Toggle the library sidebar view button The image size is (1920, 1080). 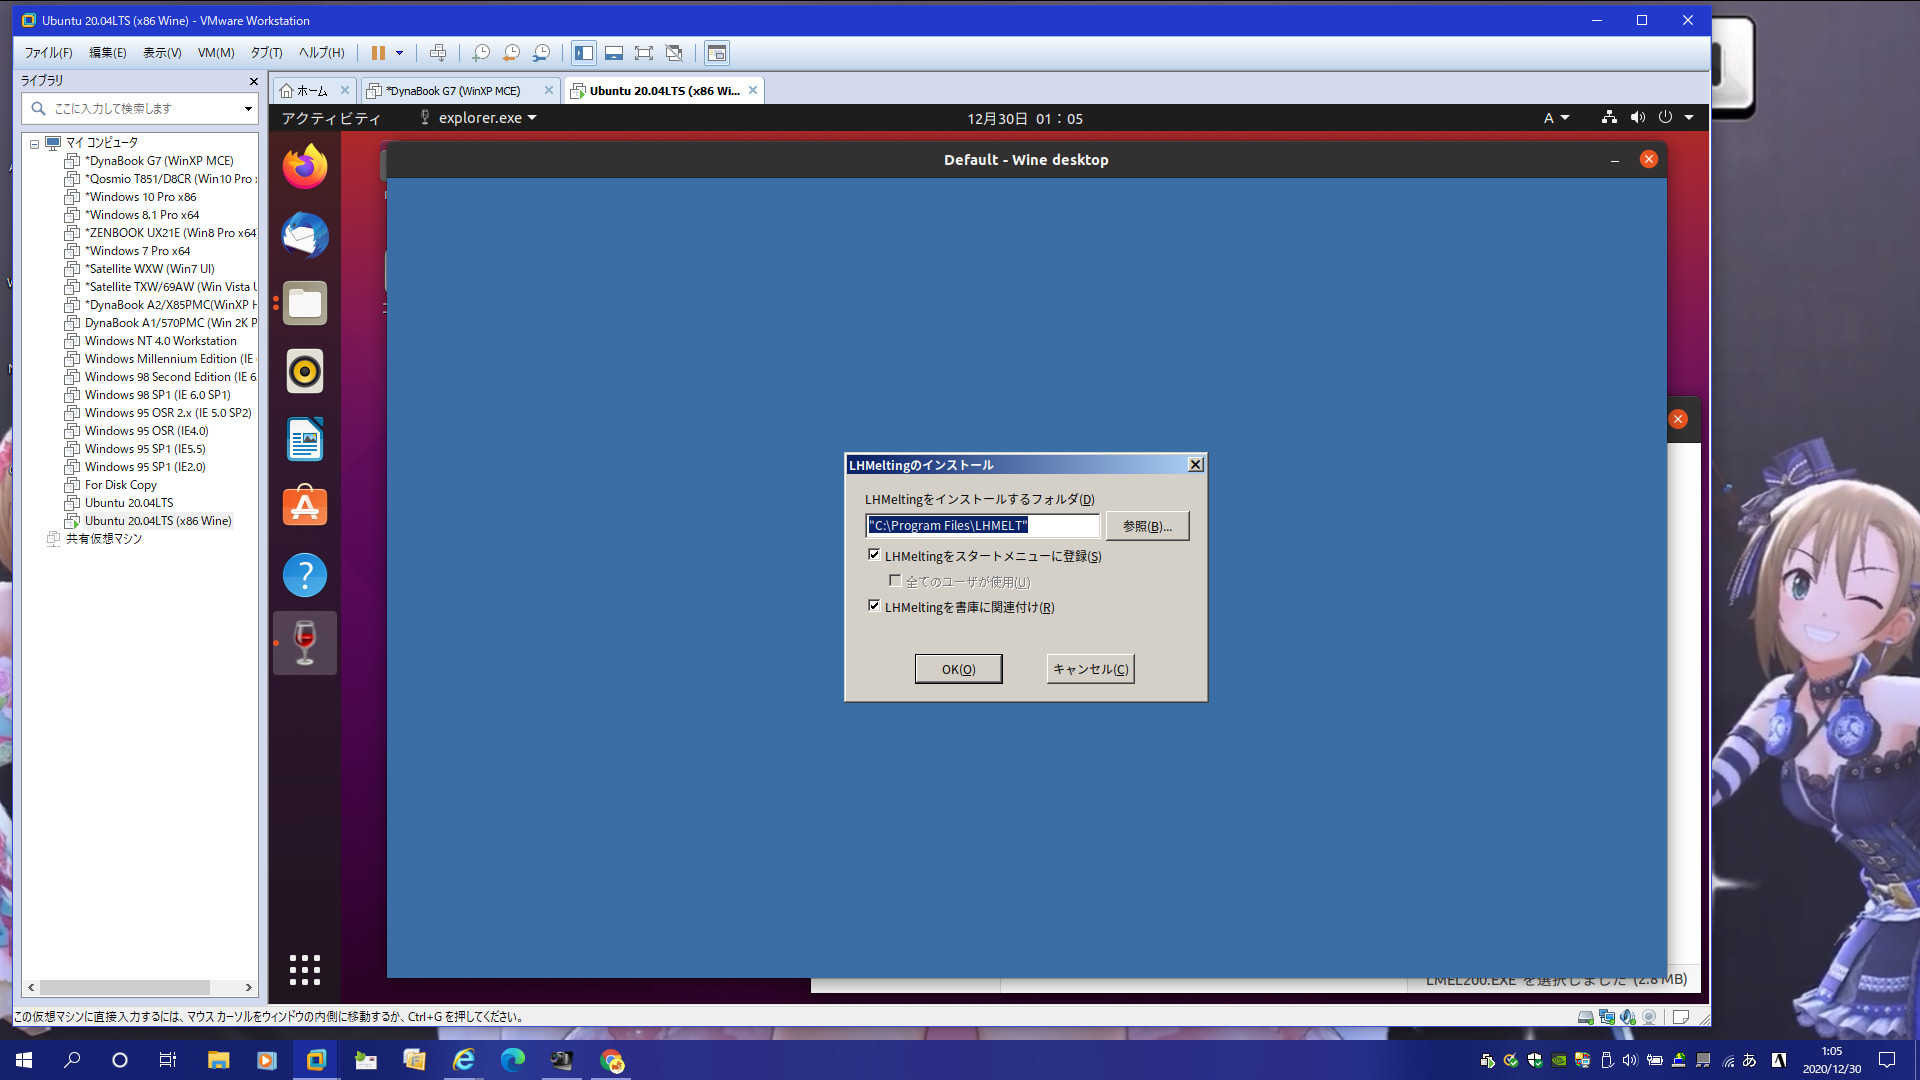[584, 53]
